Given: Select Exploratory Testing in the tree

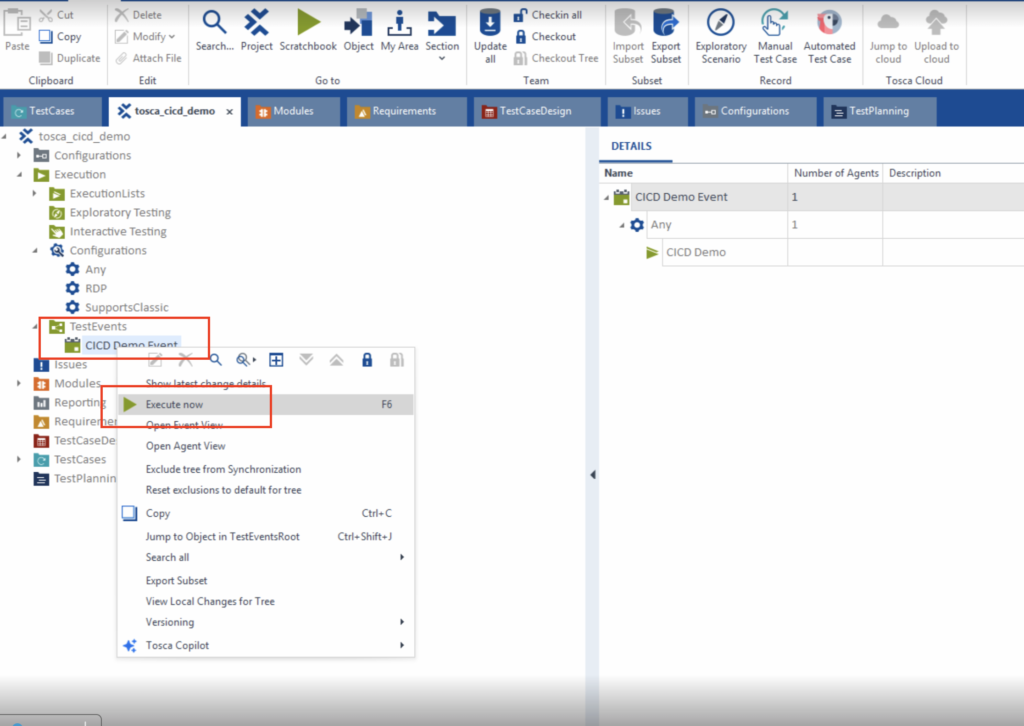Looking at the screenshot, I should pos(120,212).
